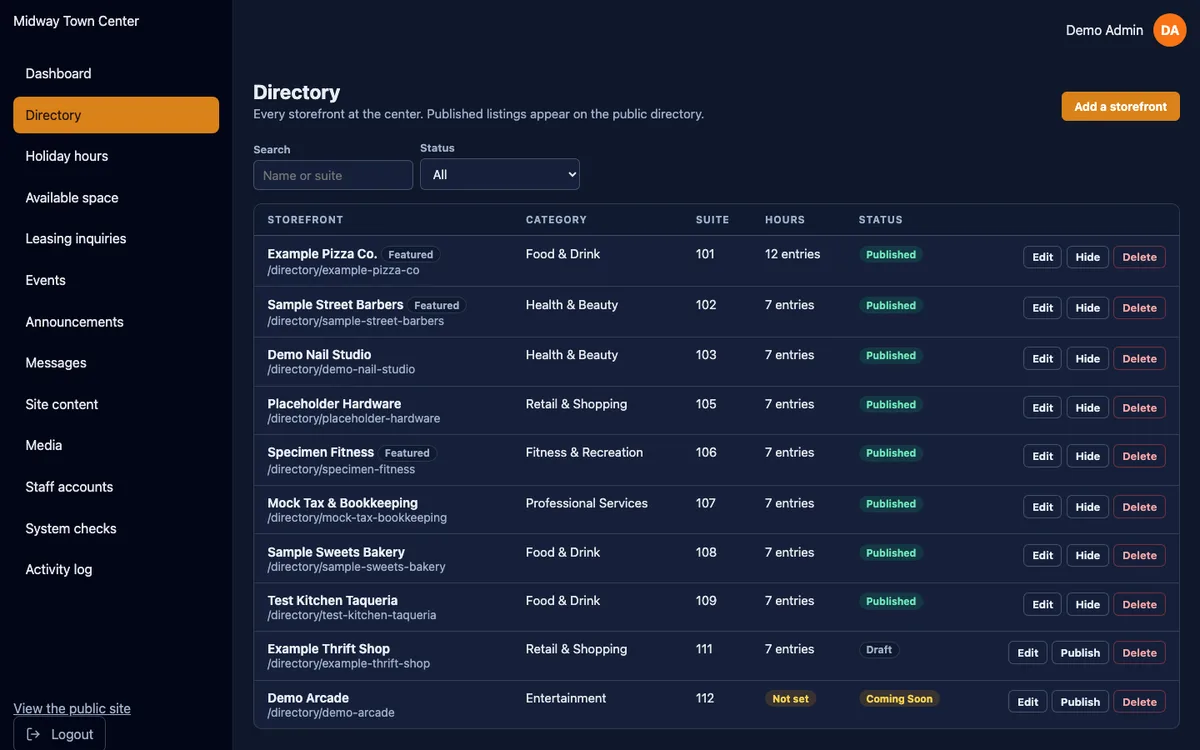
Task: Click the 12 entries hours cell
Action: pyautogui.click(x=792, y=254)
